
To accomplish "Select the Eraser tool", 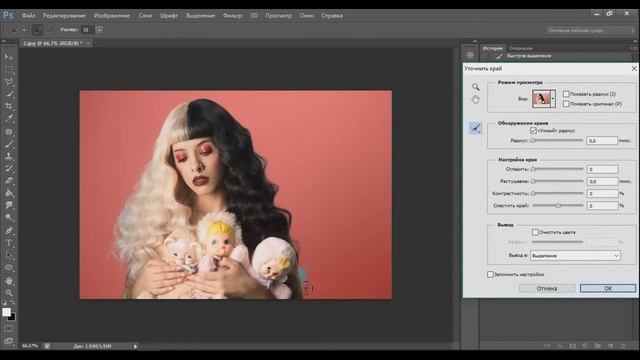I will (x=9, y=181).
